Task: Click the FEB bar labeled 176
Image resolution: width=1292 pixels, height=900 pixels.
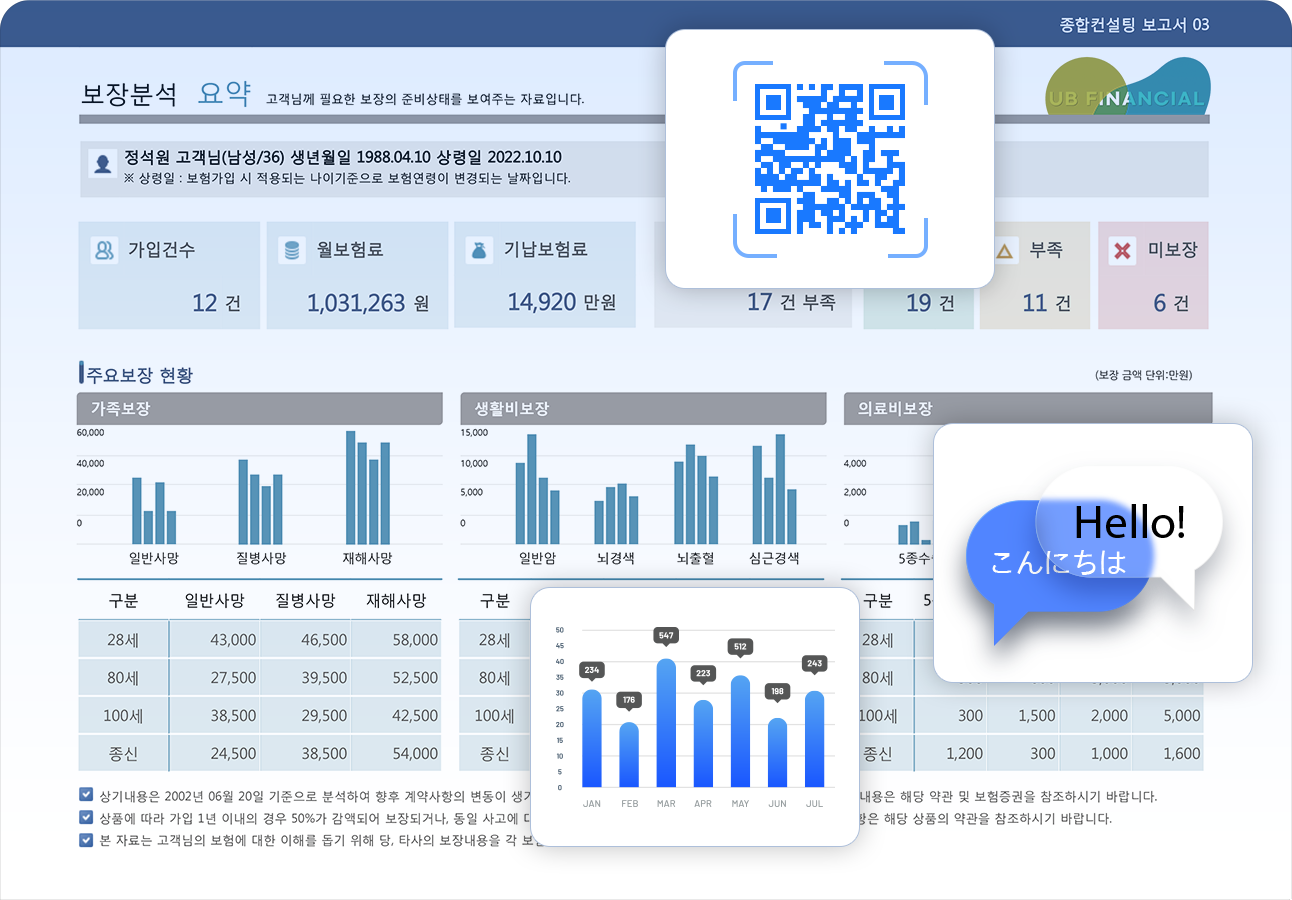Action: [629, 755]
